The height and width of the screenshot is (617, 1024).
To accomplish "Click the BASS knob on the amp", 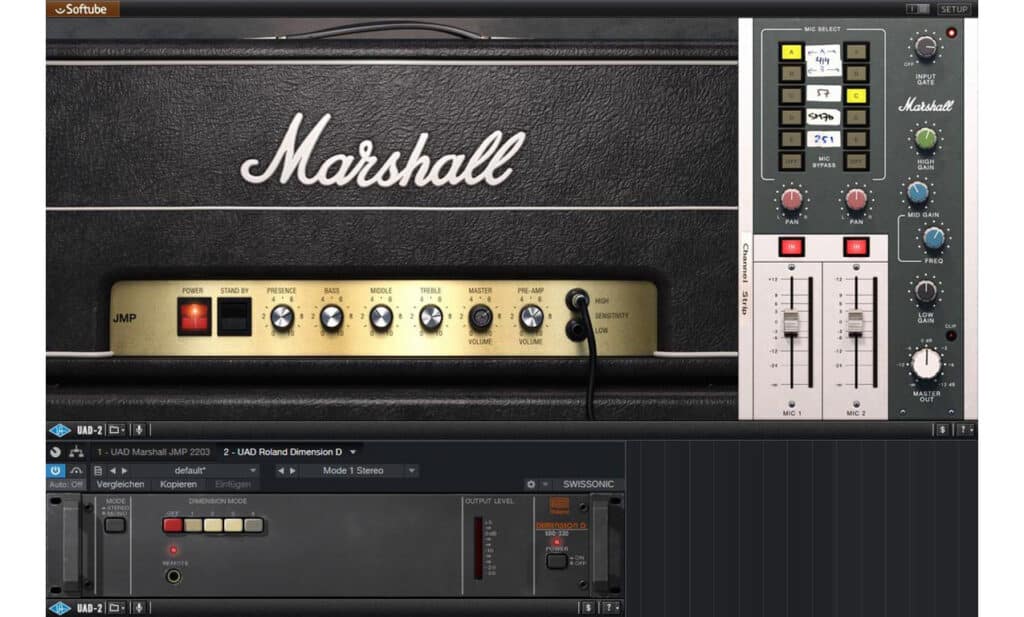I will coord(332,317).
